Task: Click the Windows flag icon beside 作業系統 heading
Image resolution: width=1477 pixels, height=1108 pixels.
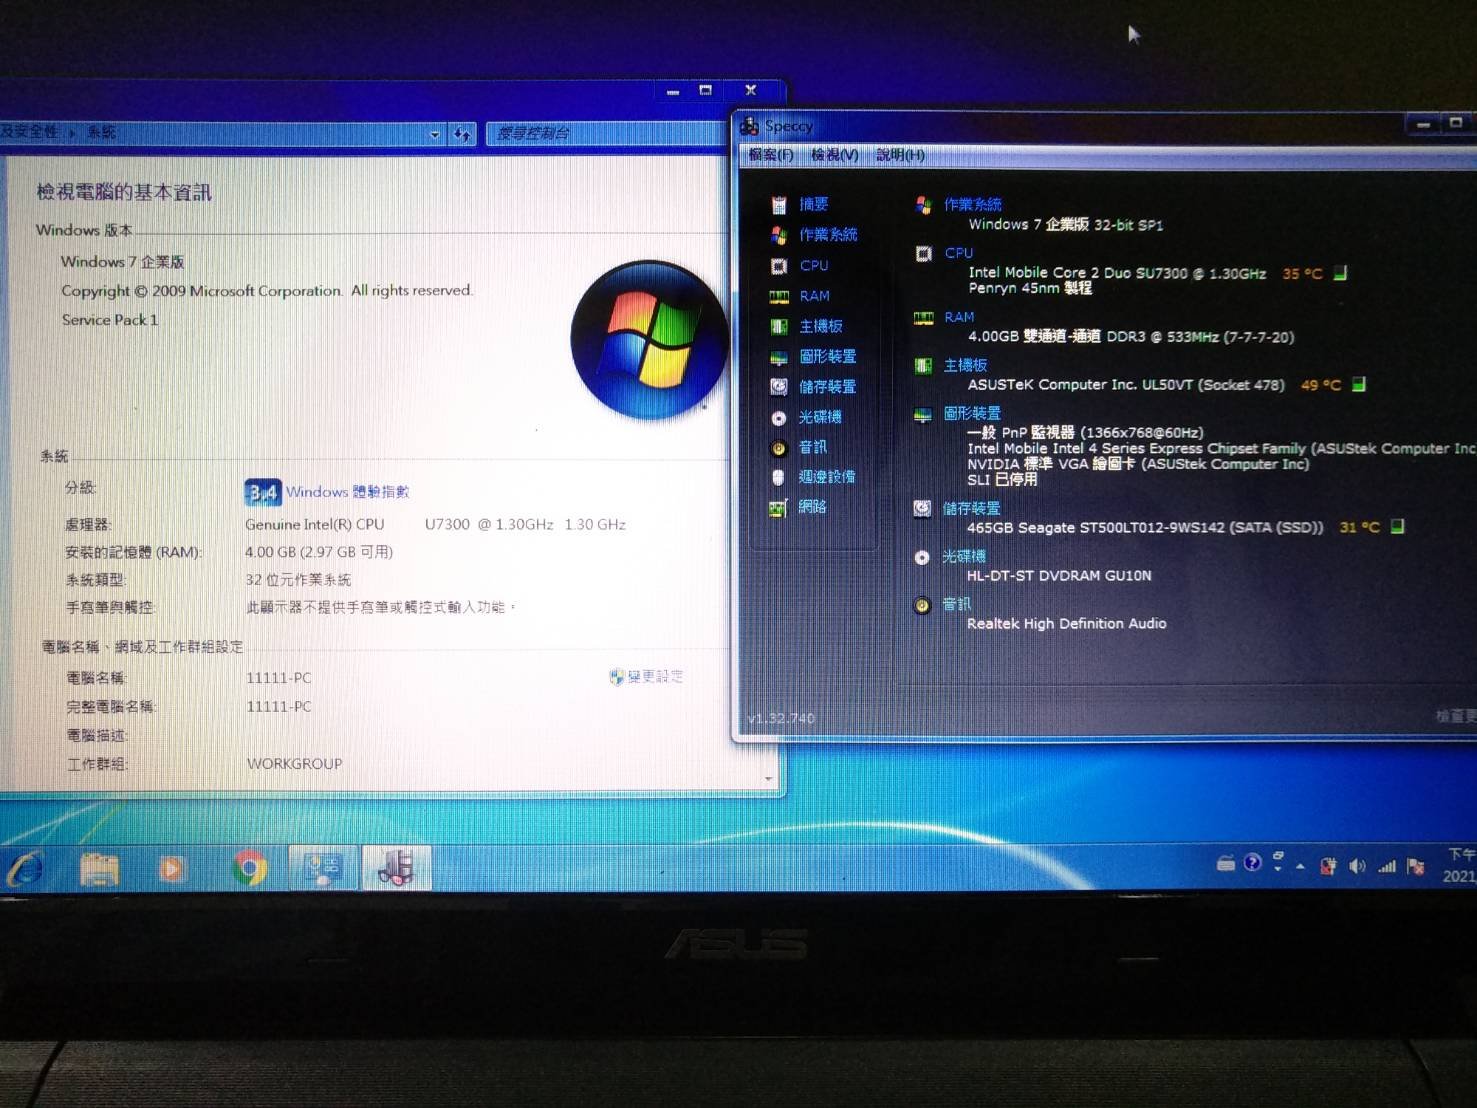Action: [x=923, y=205]
